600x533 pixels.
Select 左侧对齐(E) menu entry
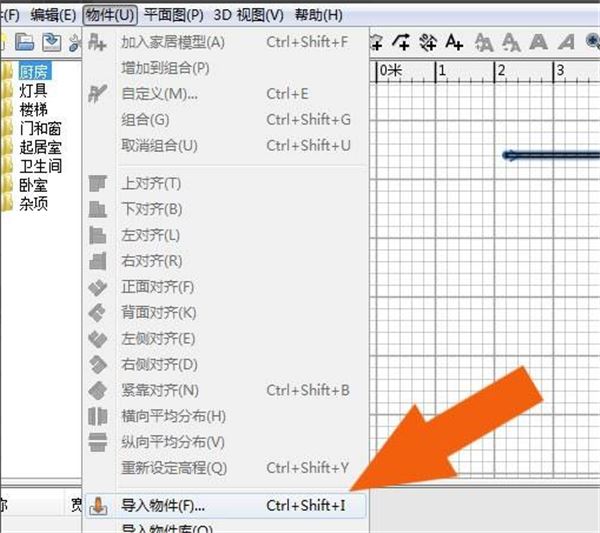pos(225,339)
